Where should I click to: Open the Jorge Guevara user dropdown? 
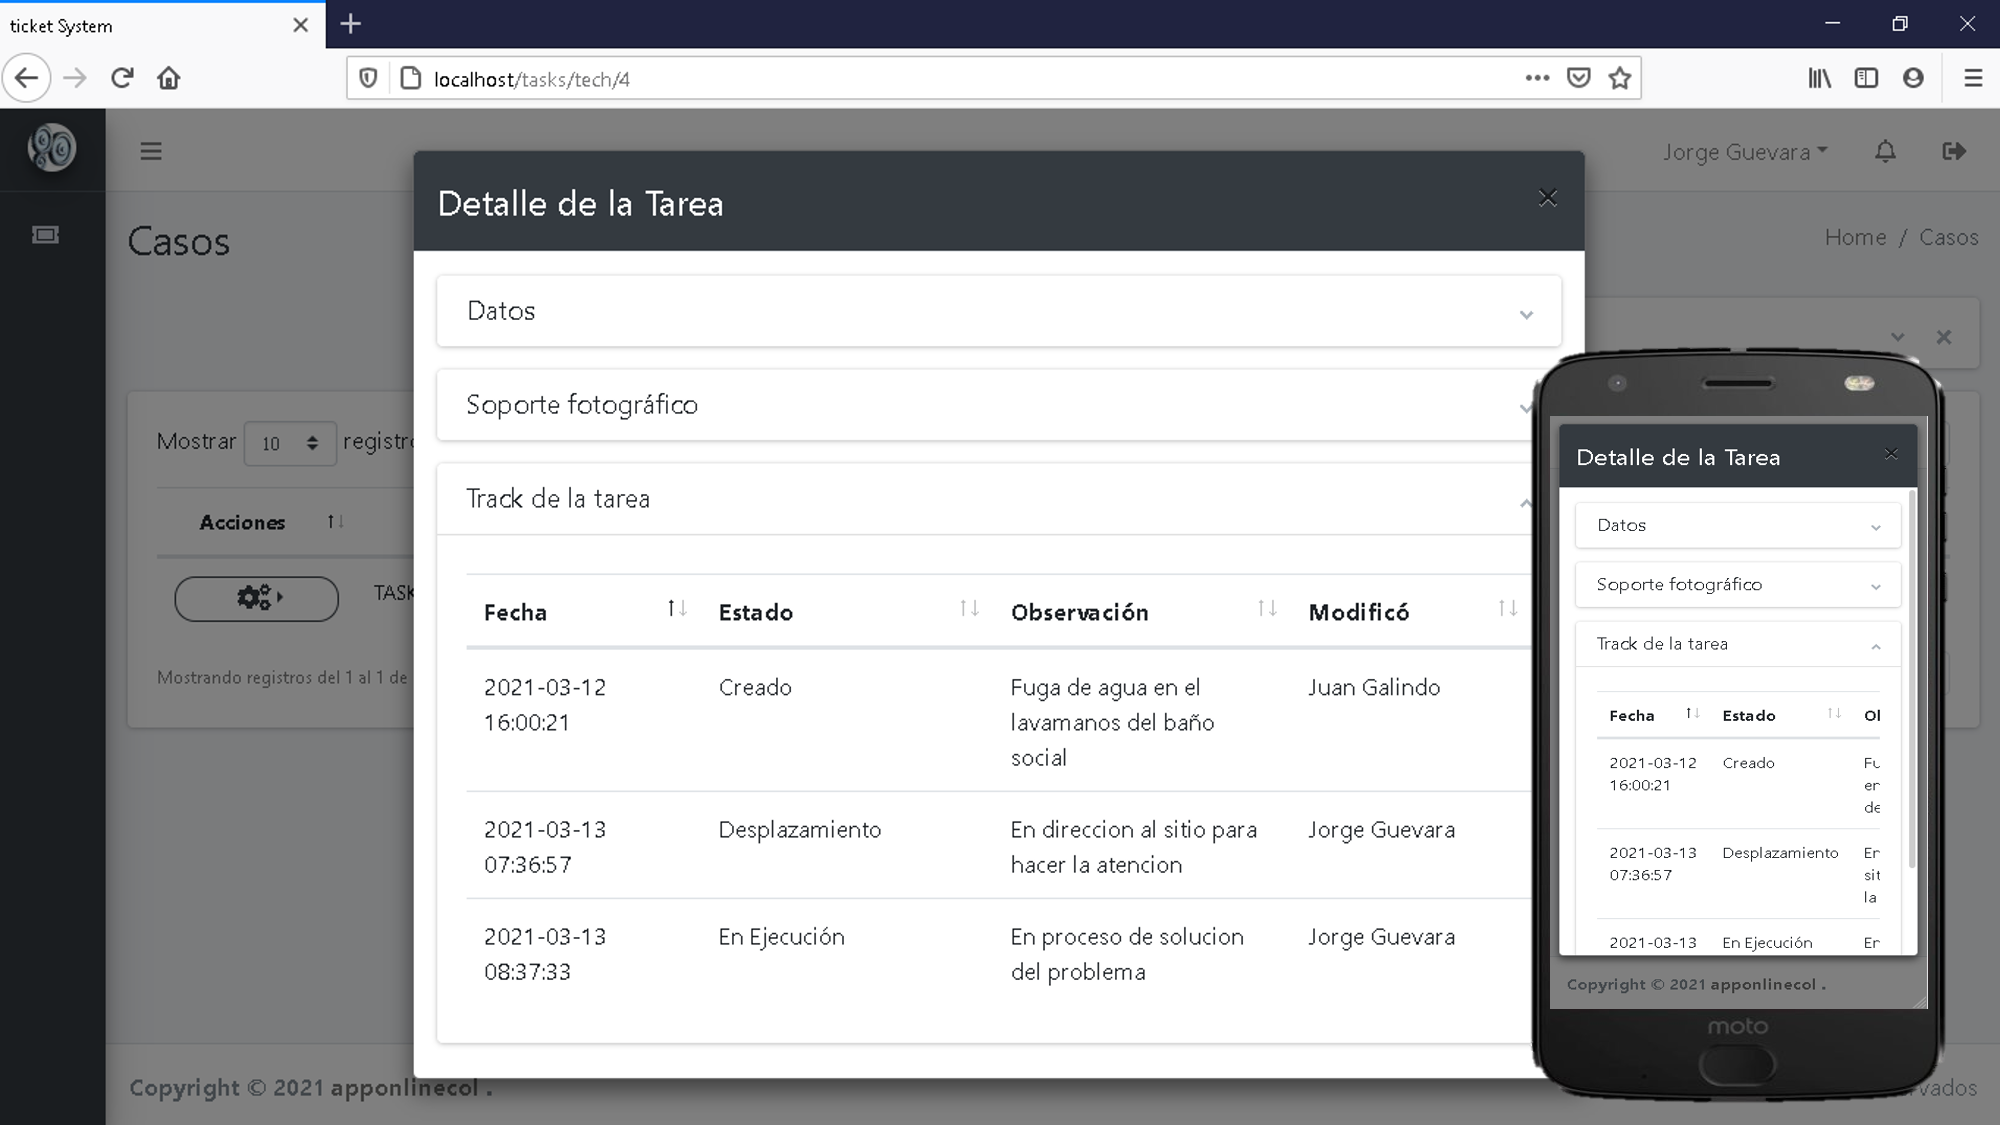tap(1745, 152)
